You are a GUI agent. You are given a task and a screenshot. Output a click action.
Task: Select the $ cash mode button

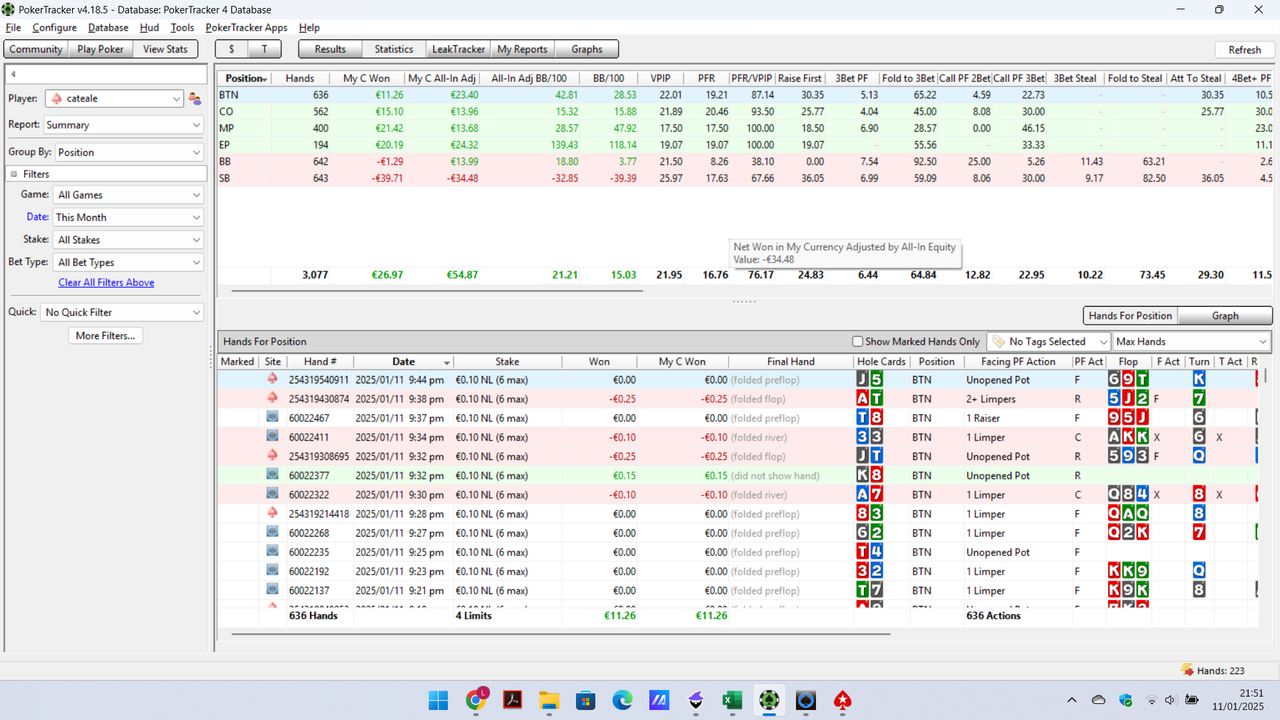[232, 49]
